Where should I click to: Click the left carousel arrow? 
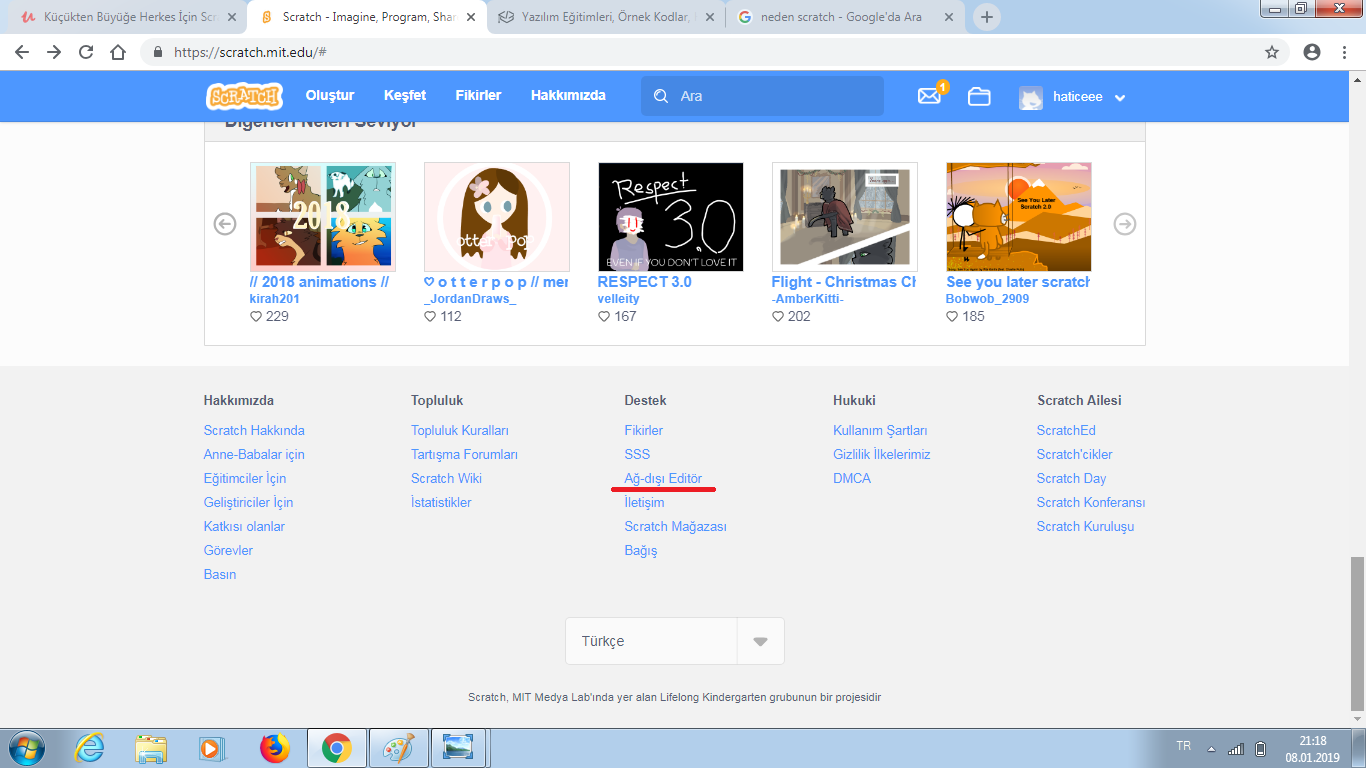point(225,224)
